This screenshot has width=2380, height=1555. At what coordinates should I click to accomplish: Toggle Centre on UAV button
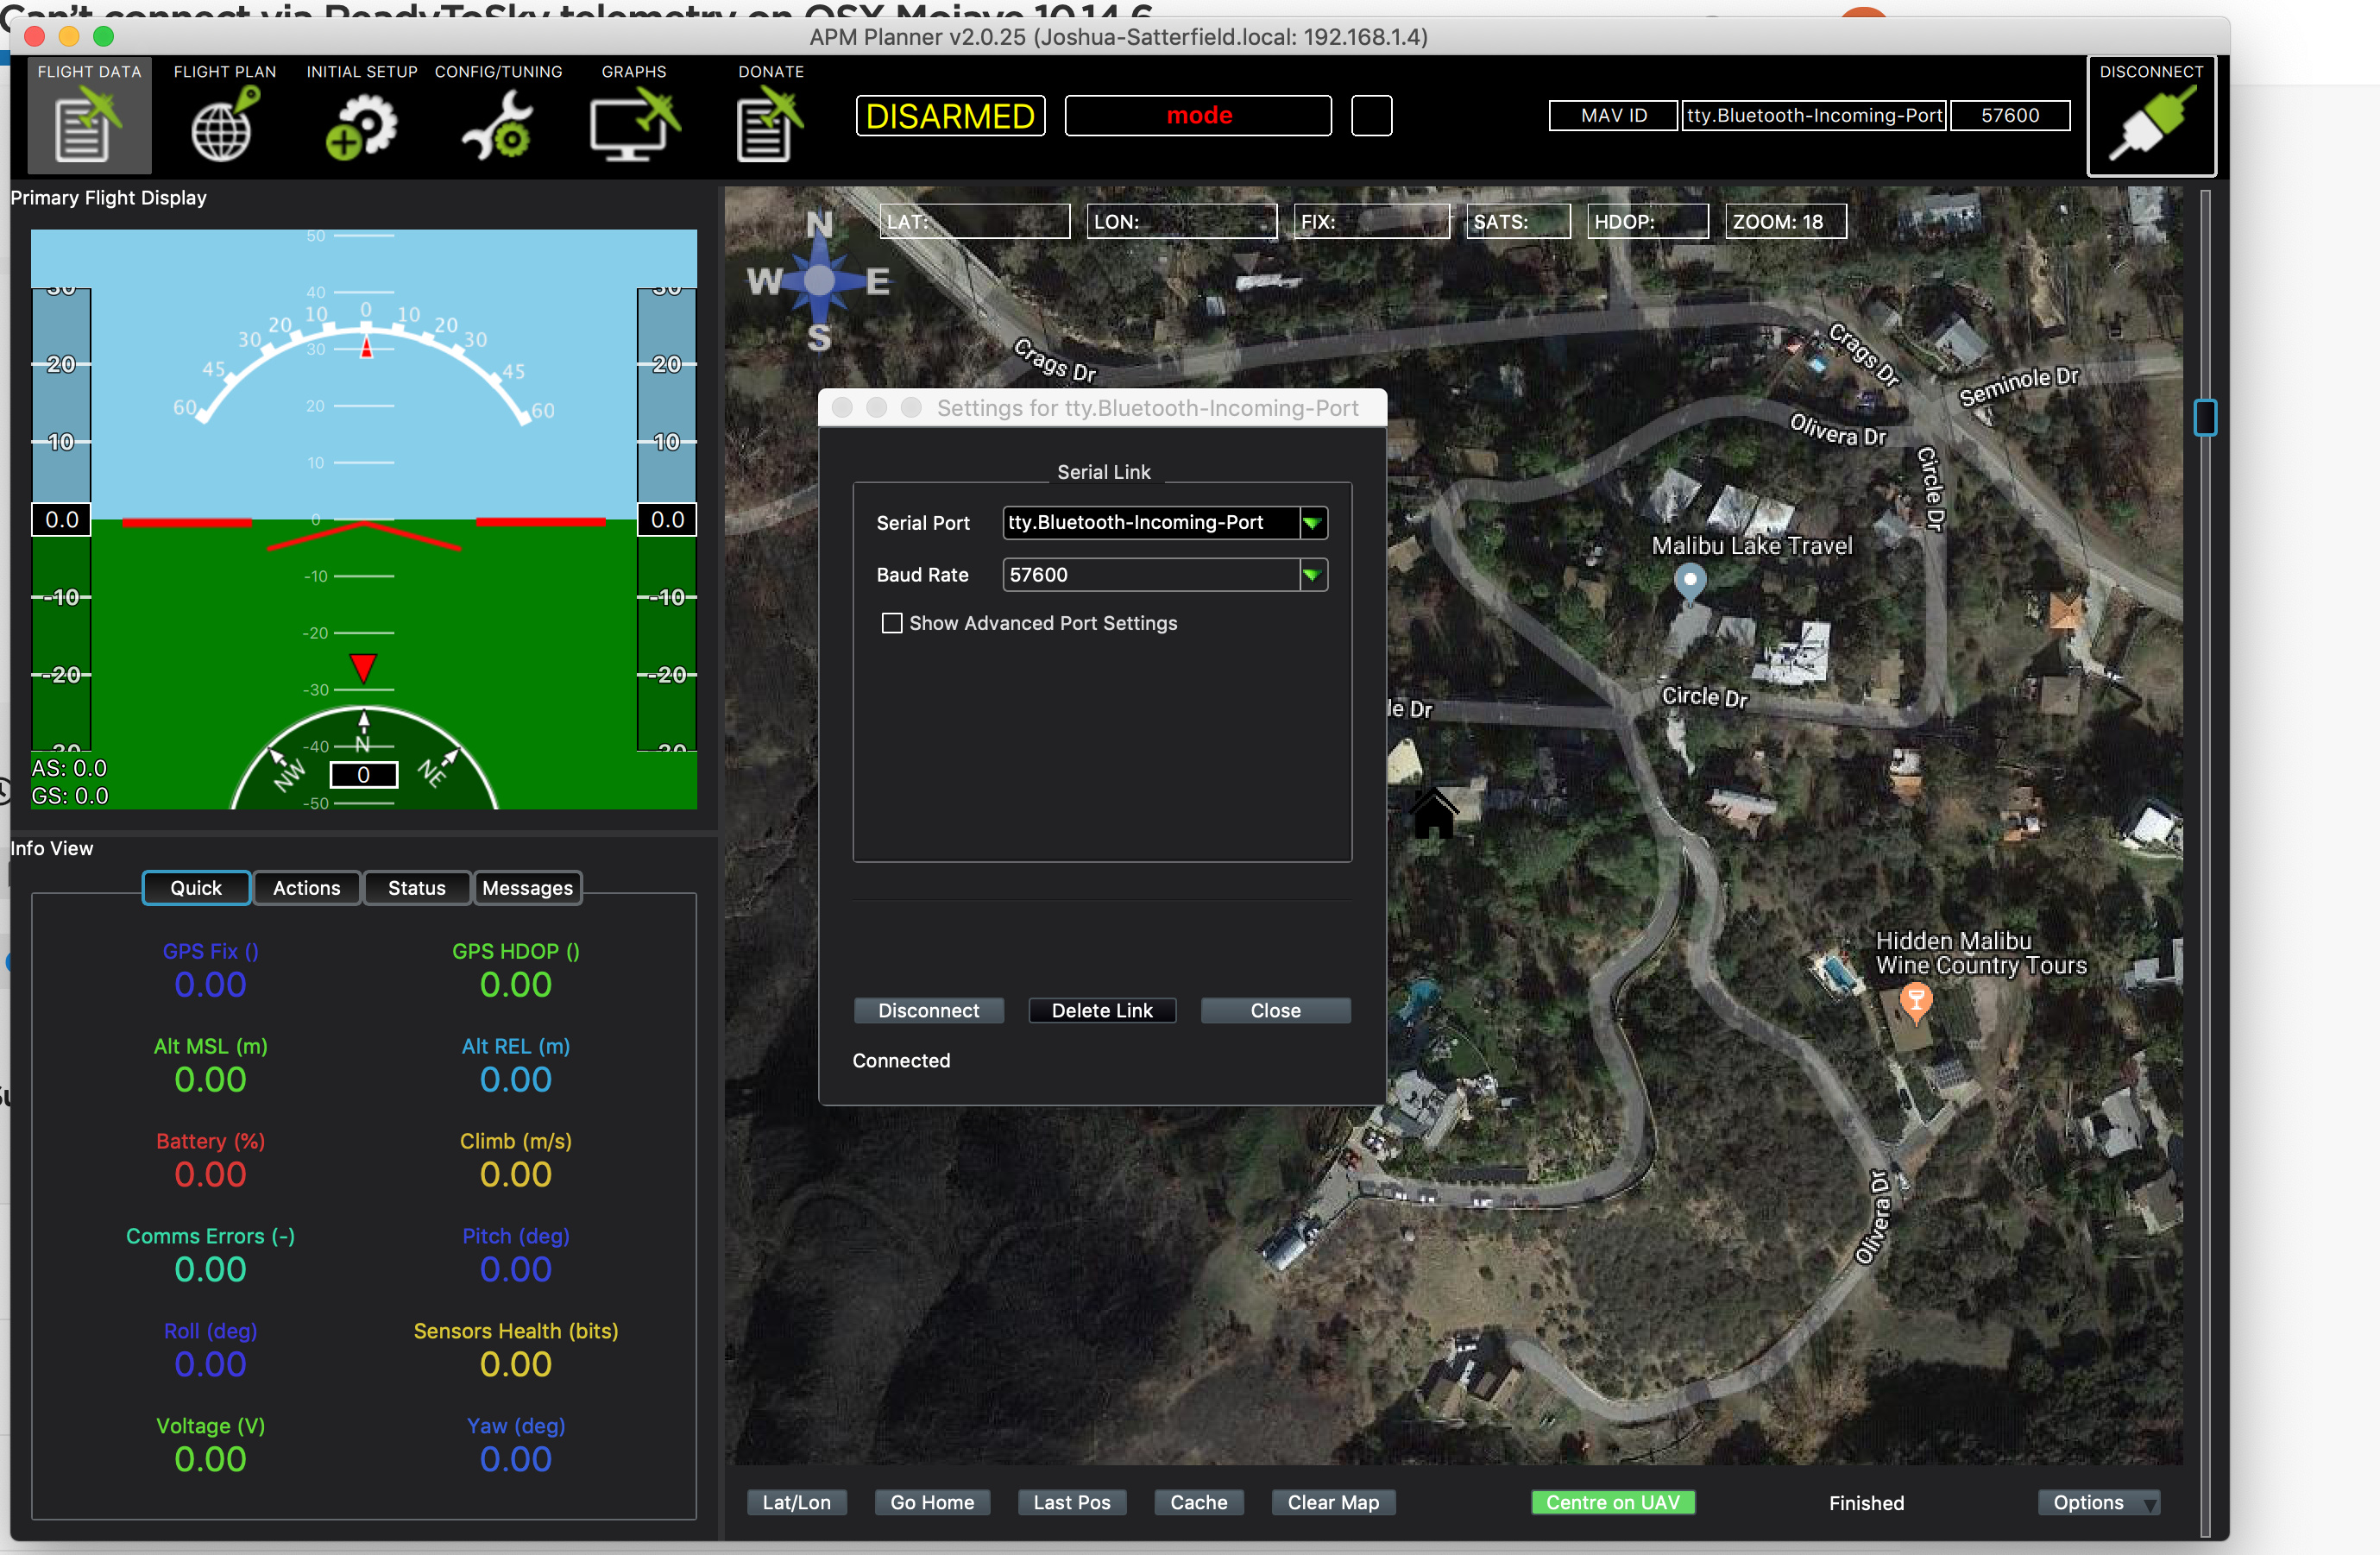pyautogui.click(x=1613, y=1502)
